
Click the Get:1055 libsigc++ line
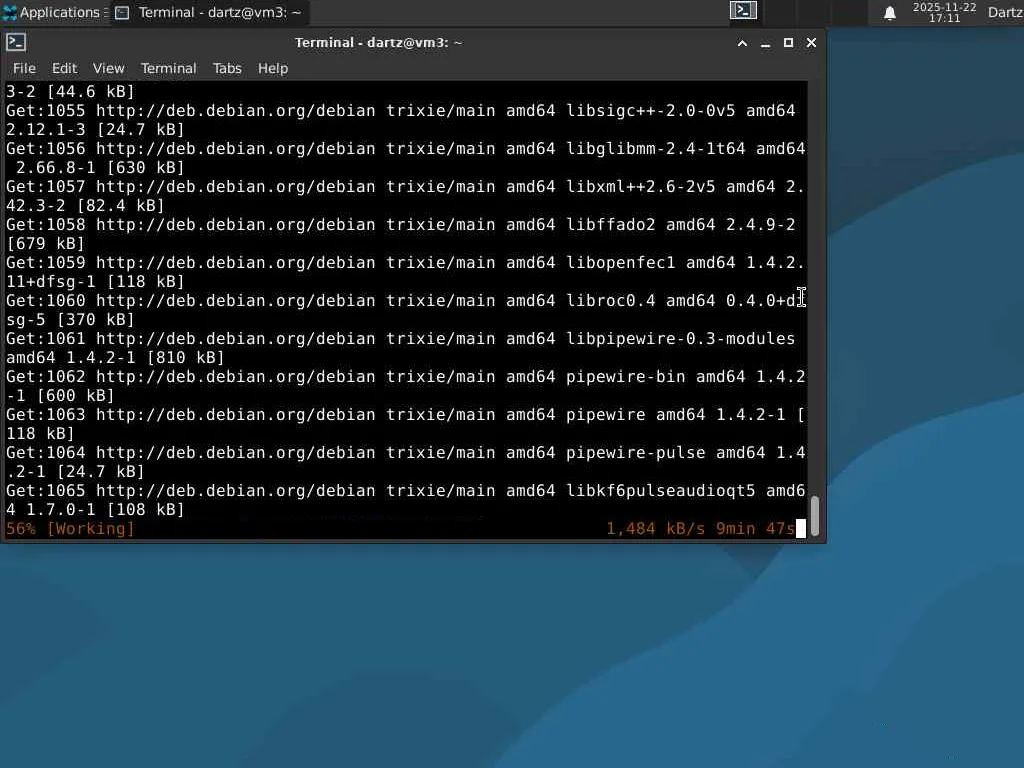pos(405,120)
